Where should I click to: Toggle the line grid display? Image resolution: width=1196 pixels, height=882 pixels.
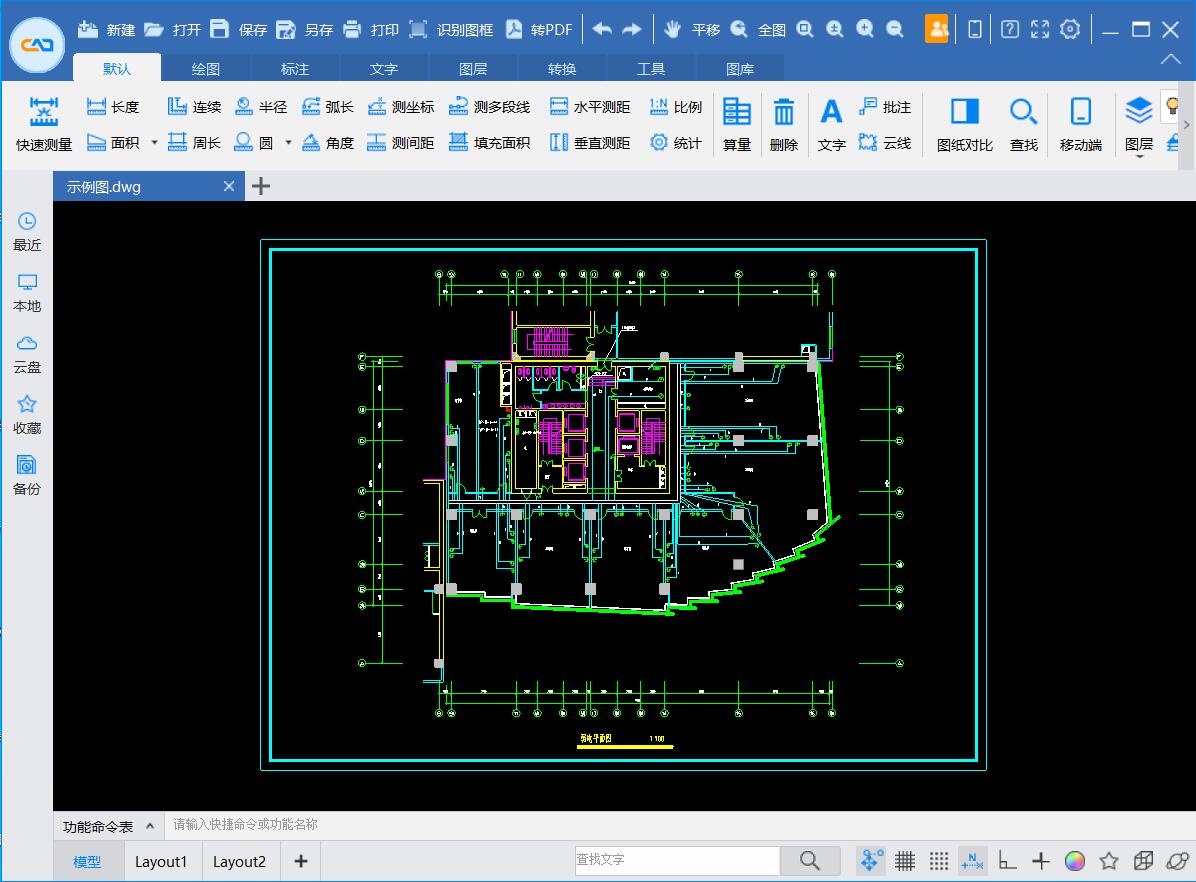[x=905, y=861]
